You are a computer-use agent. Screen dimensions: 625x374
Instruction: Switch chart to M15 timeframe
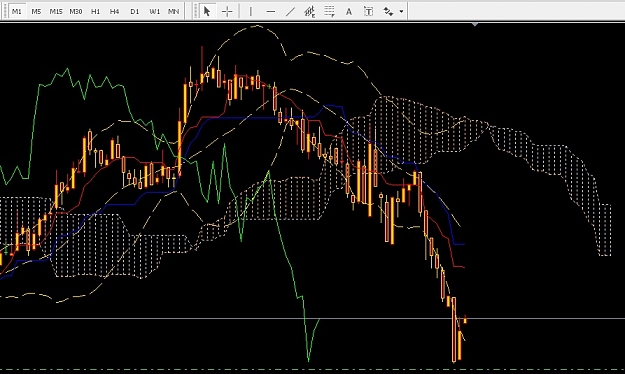[56, 11]
